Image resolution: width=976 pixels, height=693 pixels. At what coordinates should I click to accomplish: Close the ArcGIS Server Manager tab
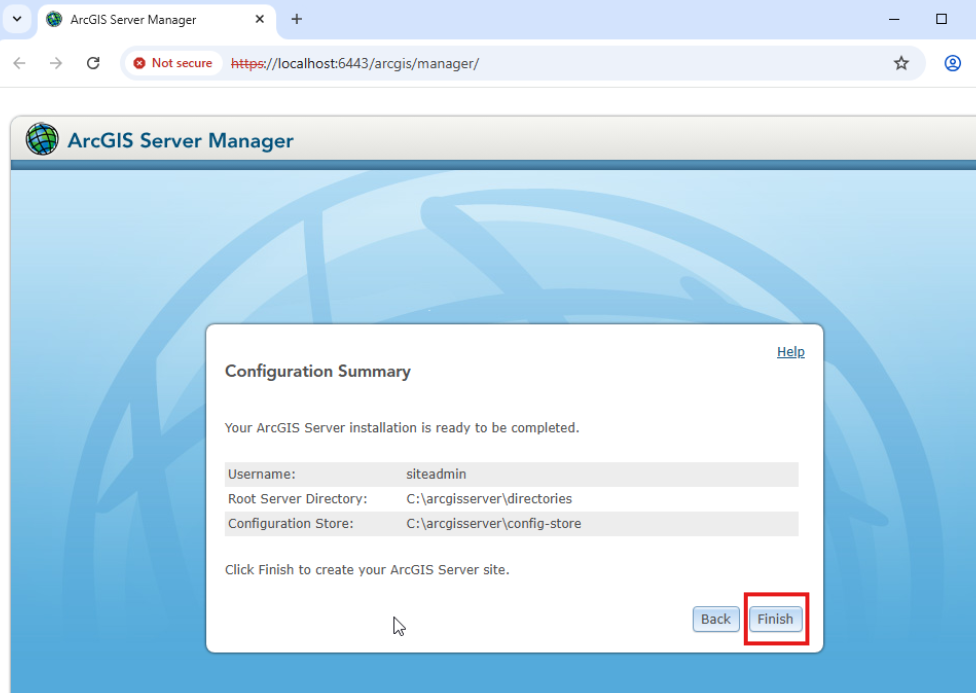(x=260, y=19)
